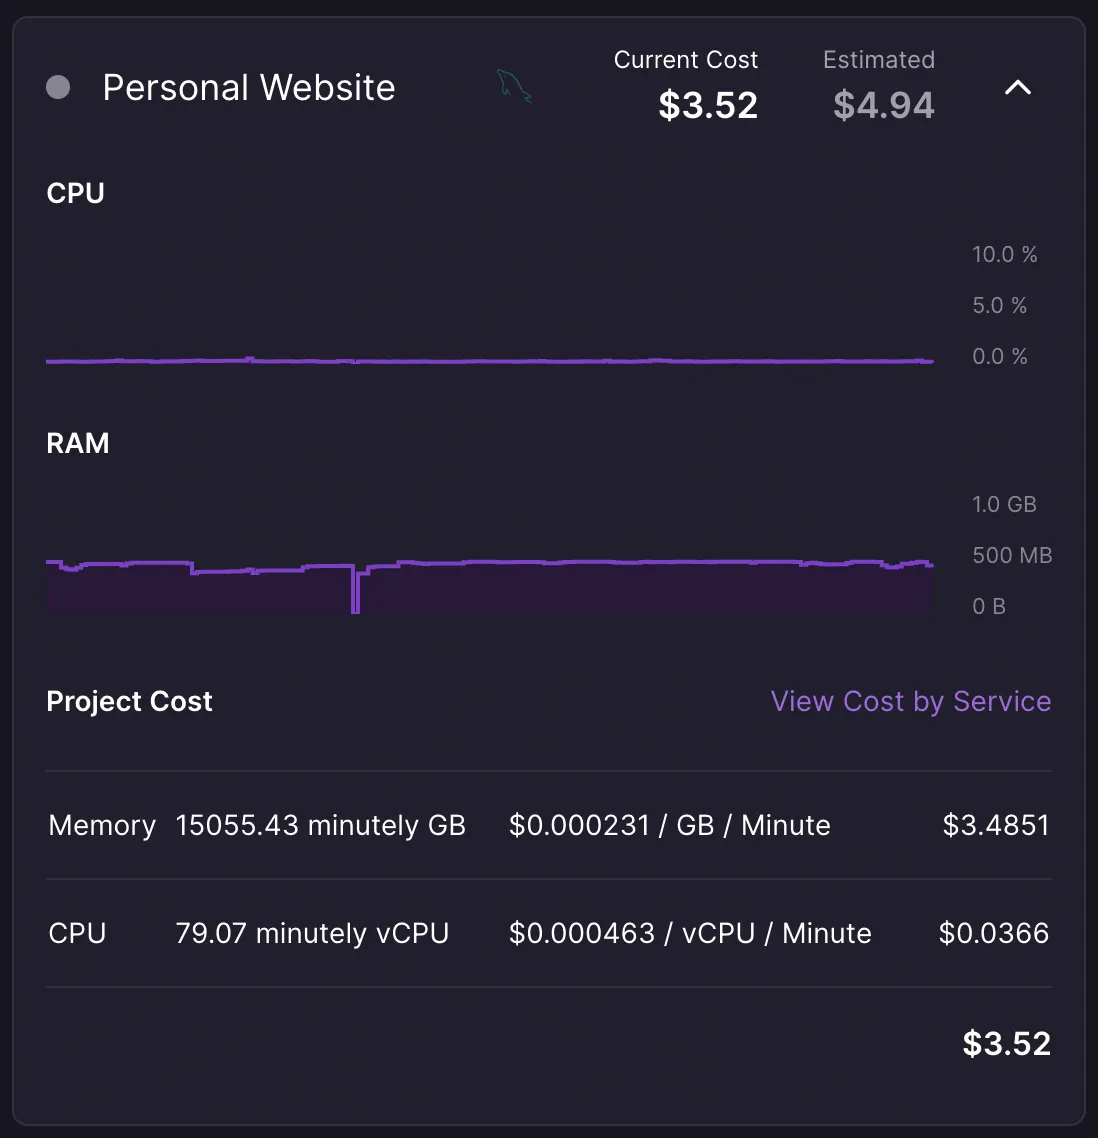This screenshot has height=1138, width=1098.
Task: Select the Personal Website project title
Action: [x=249, y=88]
